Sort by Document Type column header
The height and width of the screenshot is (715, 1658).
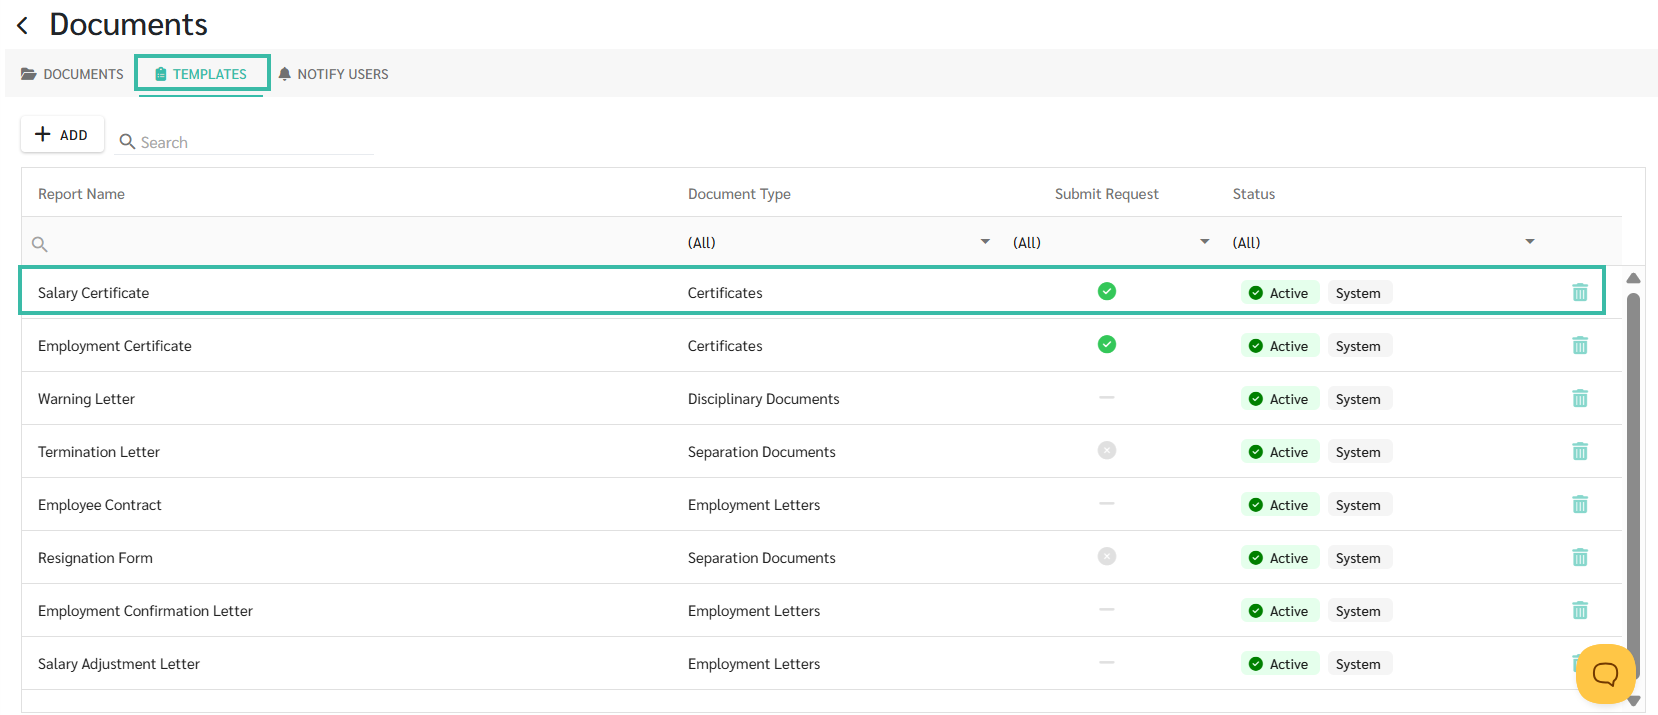tap(739, 194)
